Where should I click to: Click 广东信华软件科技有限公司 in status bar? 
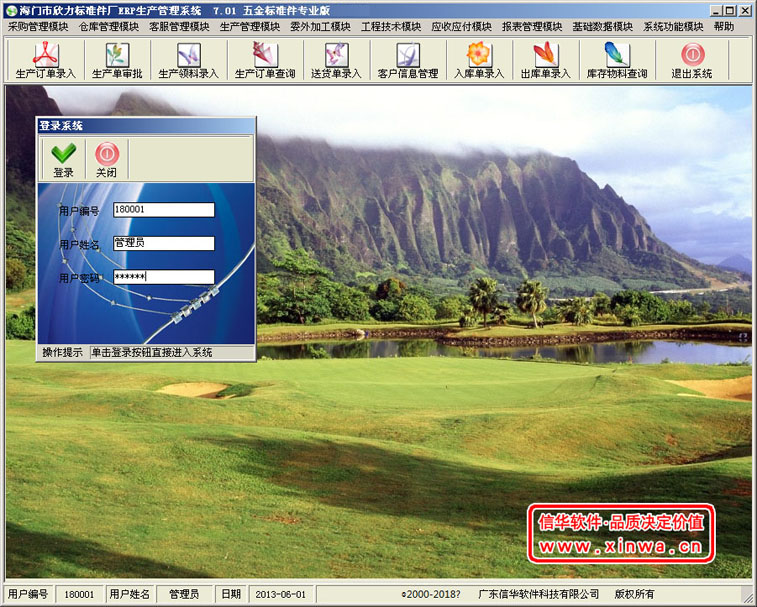click(538, 594)
